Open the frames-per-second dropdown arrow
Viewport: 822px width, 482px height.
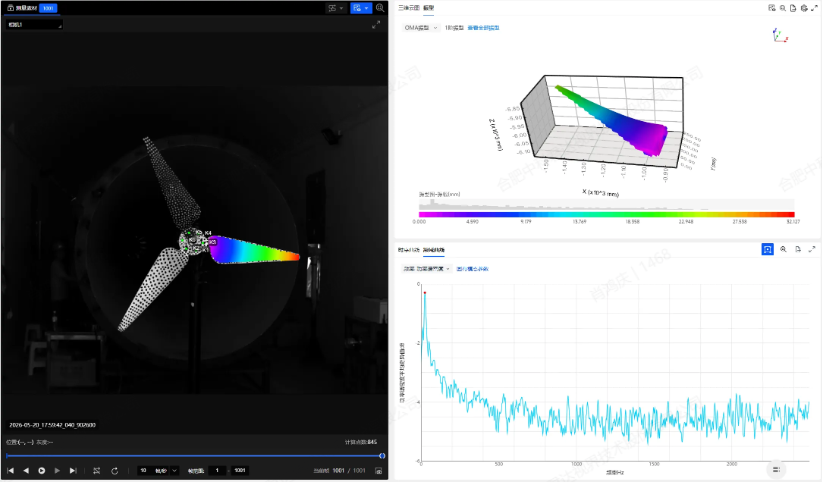(175, 470)
